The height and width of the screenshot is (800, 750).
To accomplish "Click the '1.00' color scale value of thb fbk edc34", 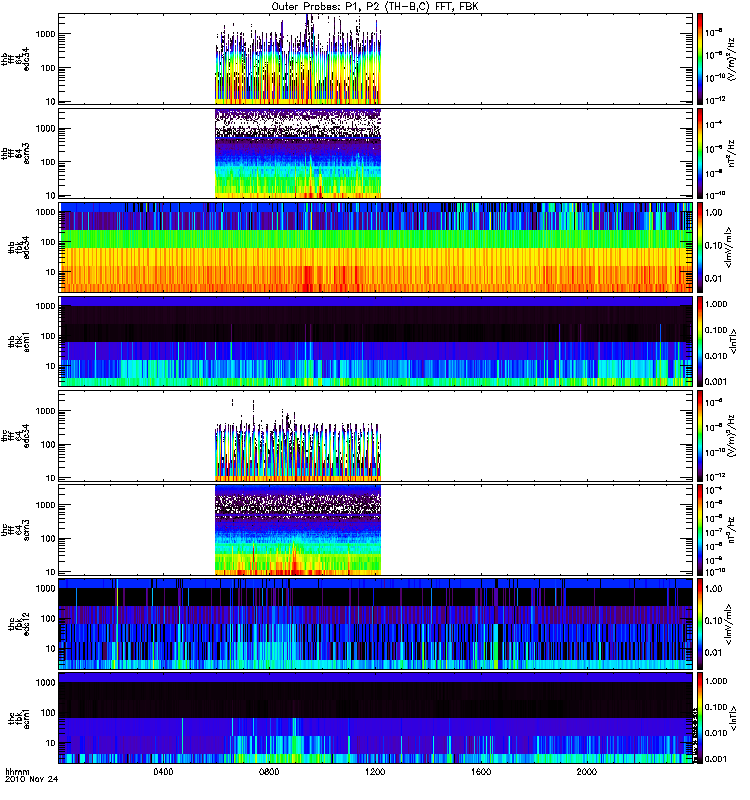I will click(714, 213).
